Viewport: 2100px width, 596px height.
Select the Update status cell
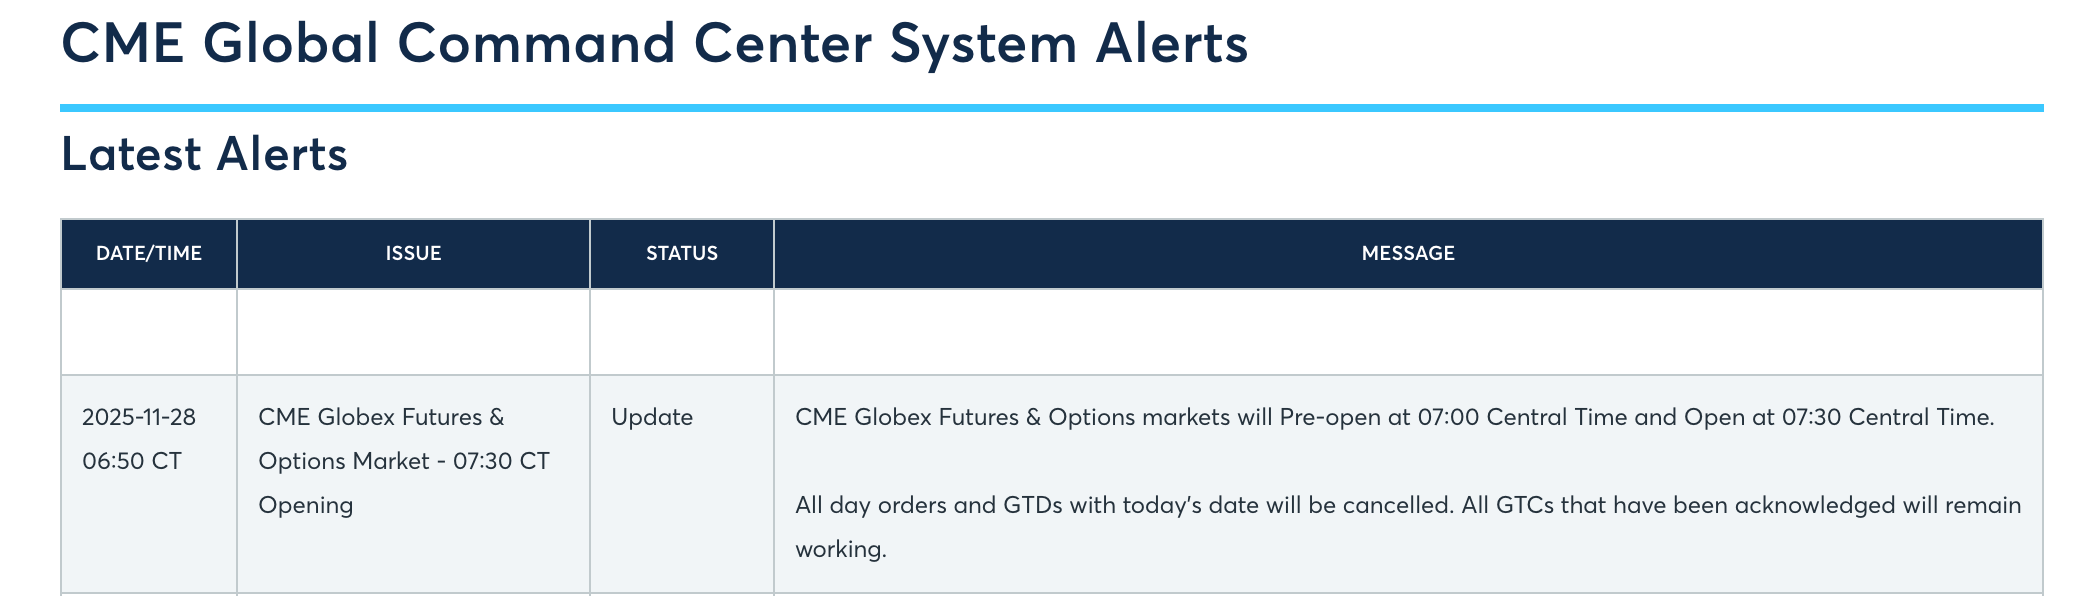click(x=652, y=417)
